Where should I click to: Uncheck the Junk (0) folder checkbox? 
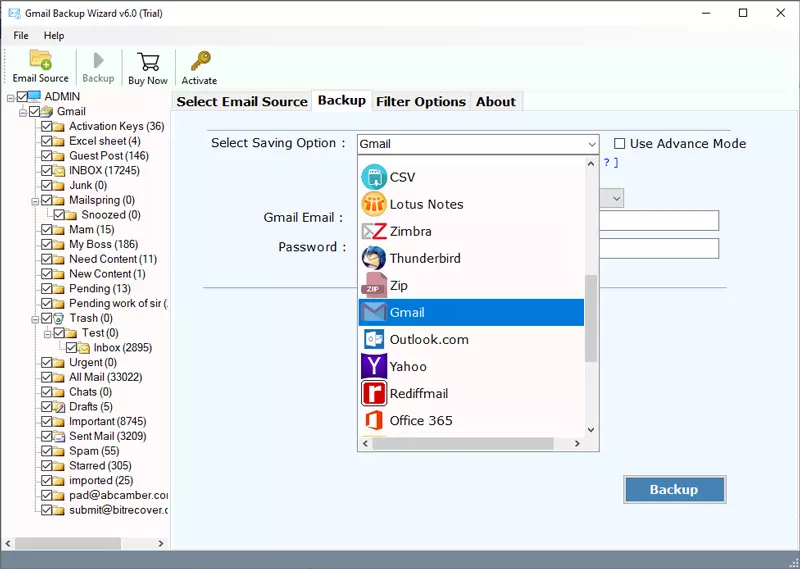coord(46,185)
